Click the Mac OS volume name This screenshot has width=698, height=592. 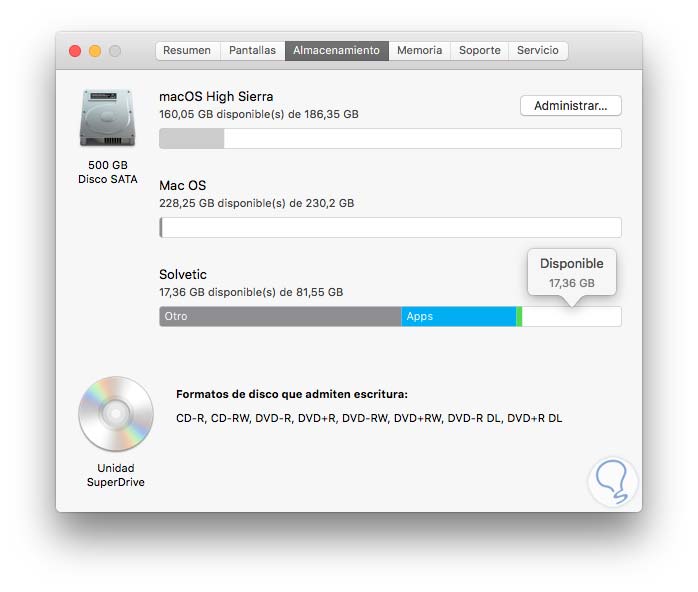183,186
